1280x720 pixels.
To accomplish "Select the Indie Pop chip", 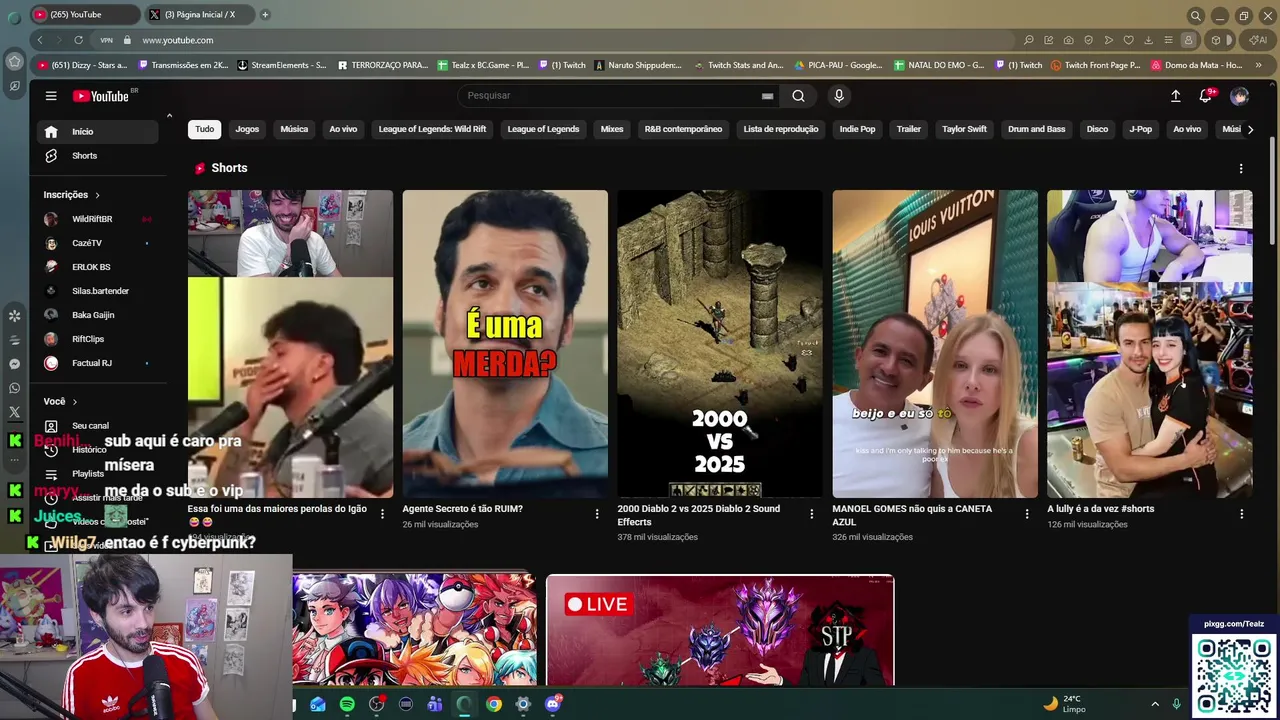I will point(857,129).
